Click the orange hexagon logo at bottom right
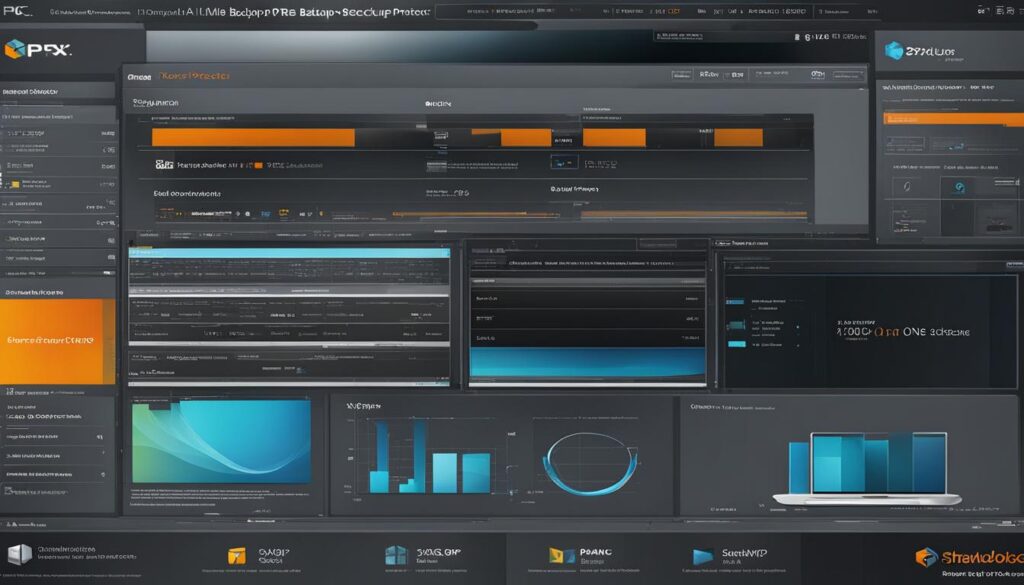The height and width of the screenshot is (585, 1024). (926, 557)
